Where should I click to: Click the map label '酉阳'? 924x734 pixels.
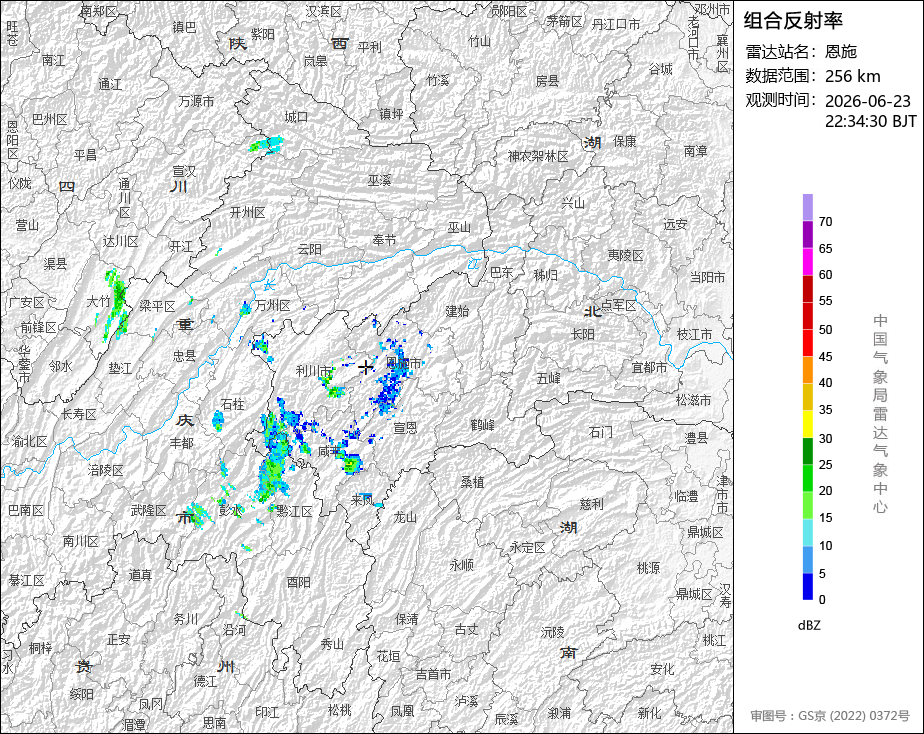tap(298, 582)
